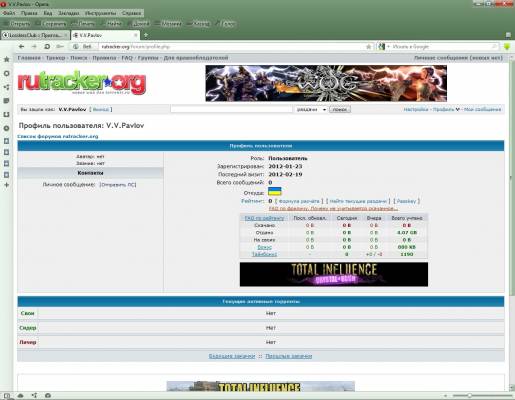
Task: Click the Opera Turbo icon in status bar
Action: (x=48, y=395)
